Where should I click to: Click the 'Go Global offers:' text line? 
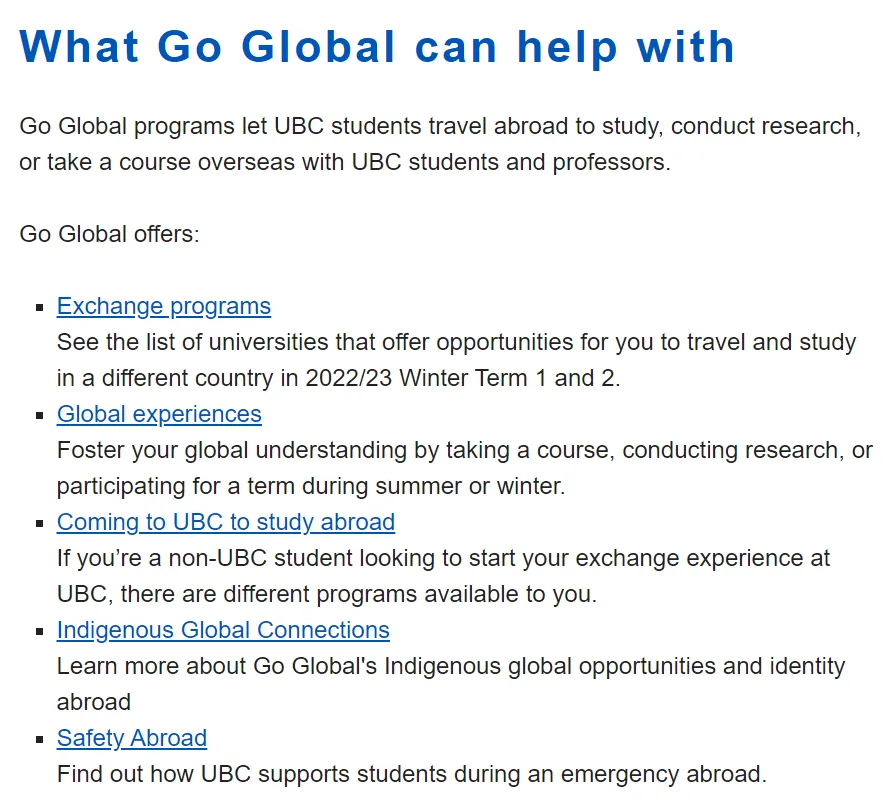[110, 234]
